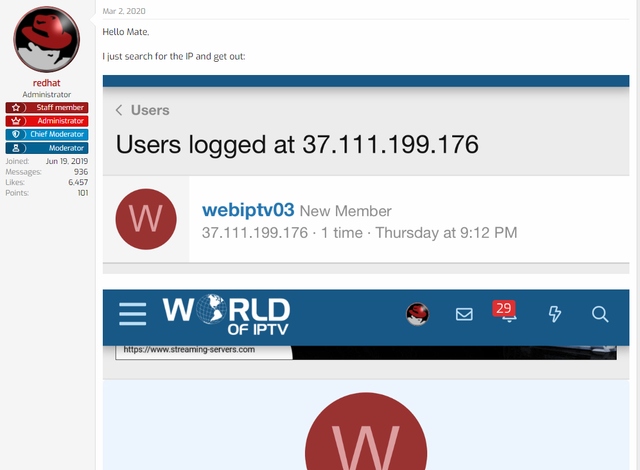The width and height of the screenshot is (640, 470).
Task: Open the alerts bell showing 29
Action: pyautogui.click(x=505, y=312)
